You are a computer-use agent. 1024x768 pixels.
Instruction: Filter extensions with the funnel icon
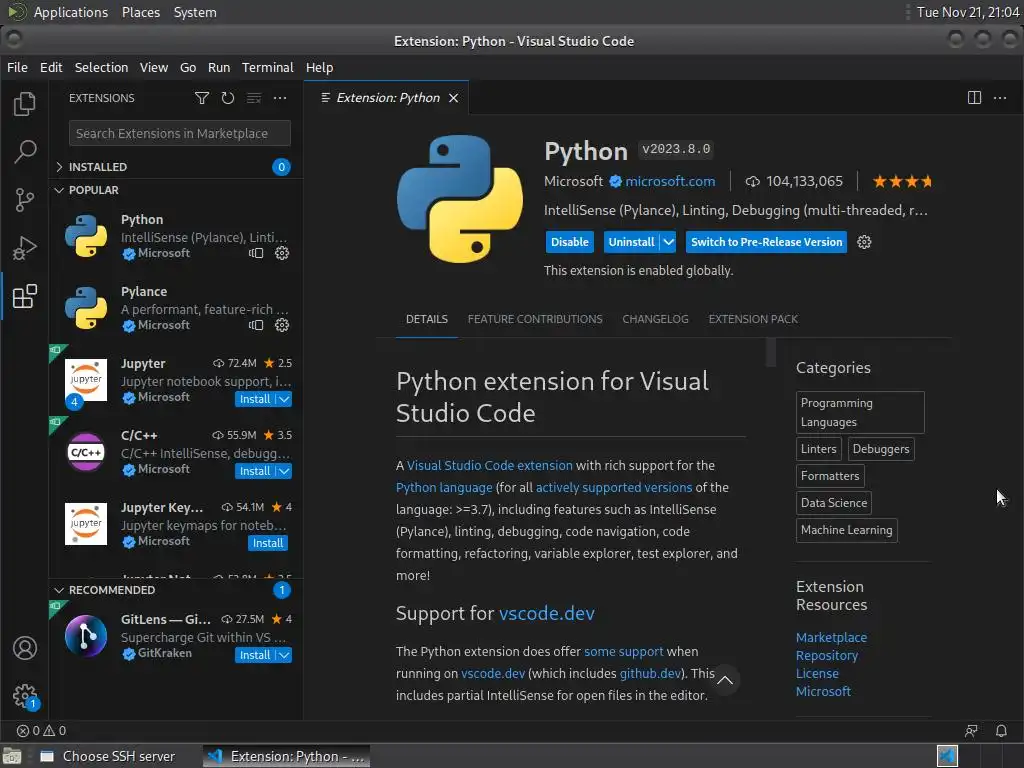tap(202, 98)
